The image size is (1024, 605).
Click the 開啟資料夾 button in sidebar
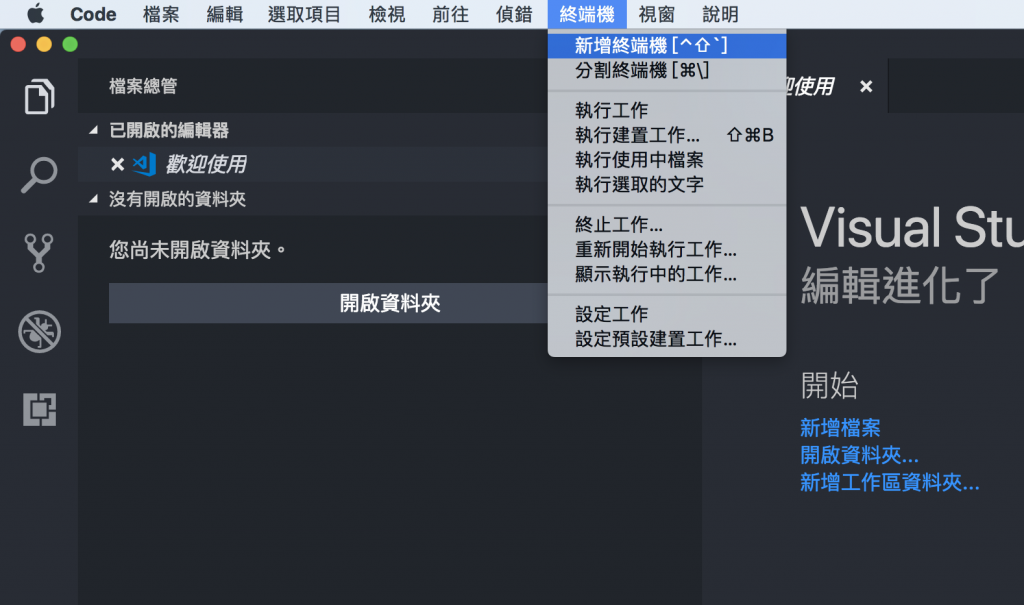pyautogui.click(x=328, y=302)
